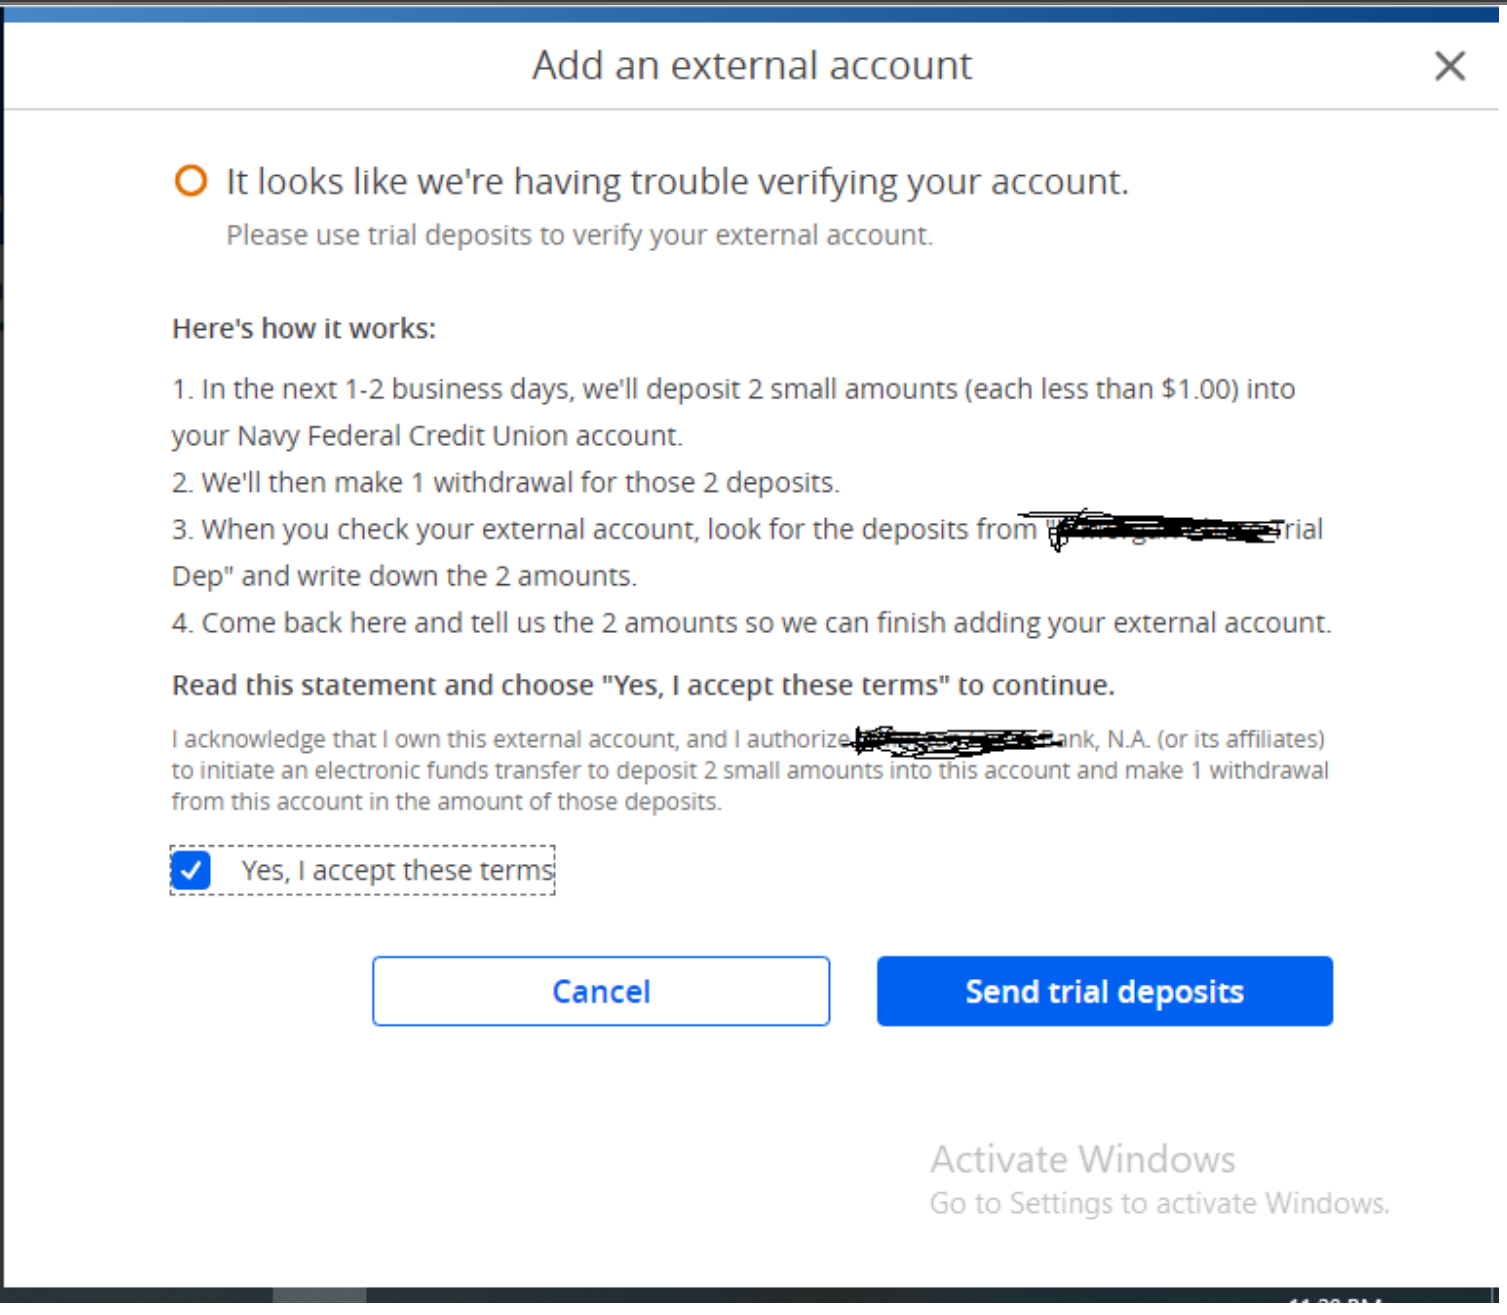Click the "Please use trial deposits" subtitle
The image size is (1507, 1315).
tap(579, 235)
